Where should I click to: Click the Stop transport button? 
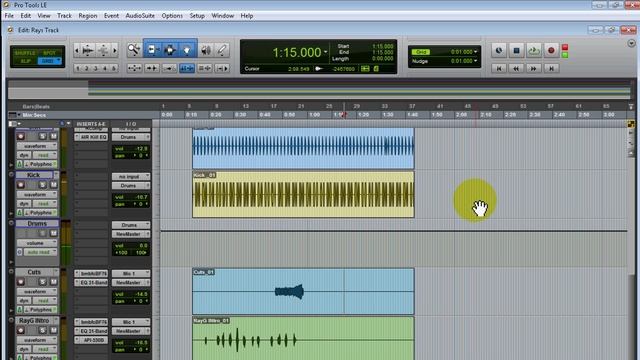pos(516,51)
